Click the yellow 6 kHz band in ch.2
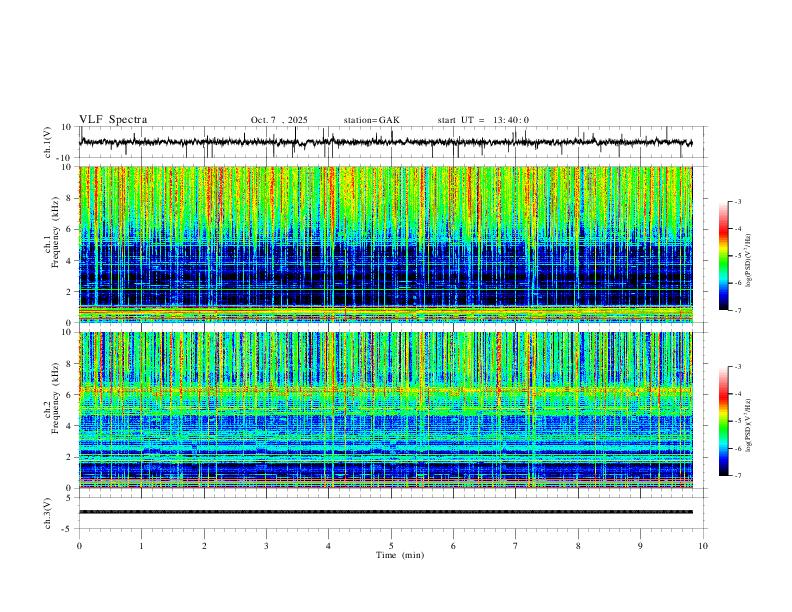This screenshot has height=612, width=792. 386,390
